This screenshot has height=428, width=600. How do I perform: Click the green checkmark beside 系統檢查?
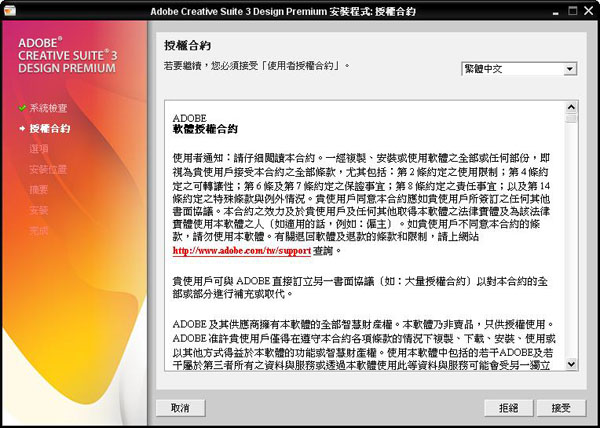click(x=22, y=108)
